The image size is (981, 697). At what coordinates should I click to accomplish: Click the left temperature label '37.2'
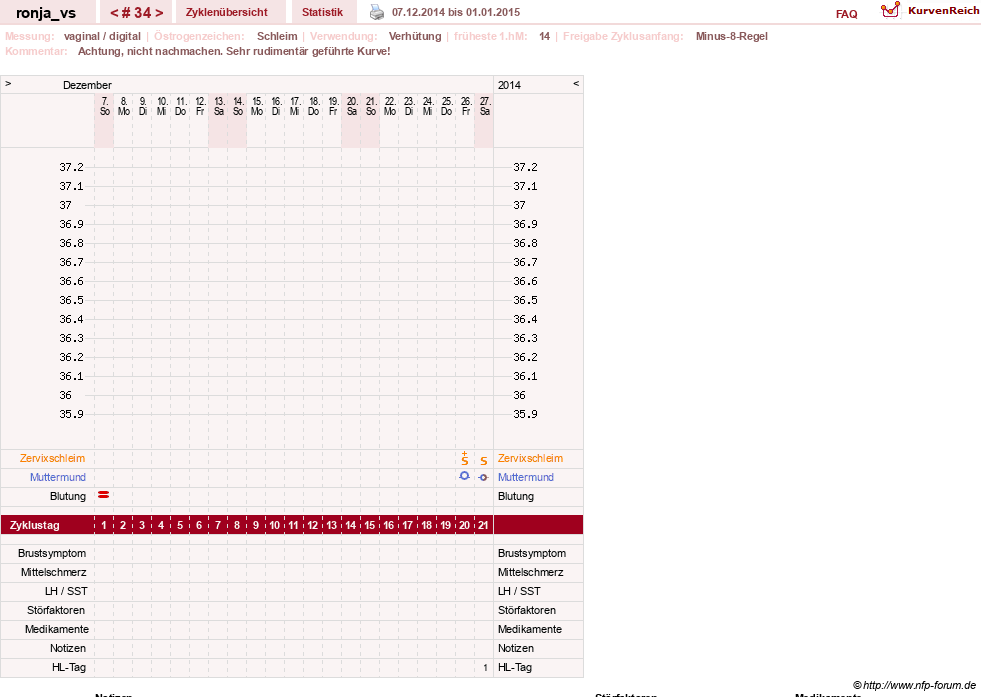(71, 167)
